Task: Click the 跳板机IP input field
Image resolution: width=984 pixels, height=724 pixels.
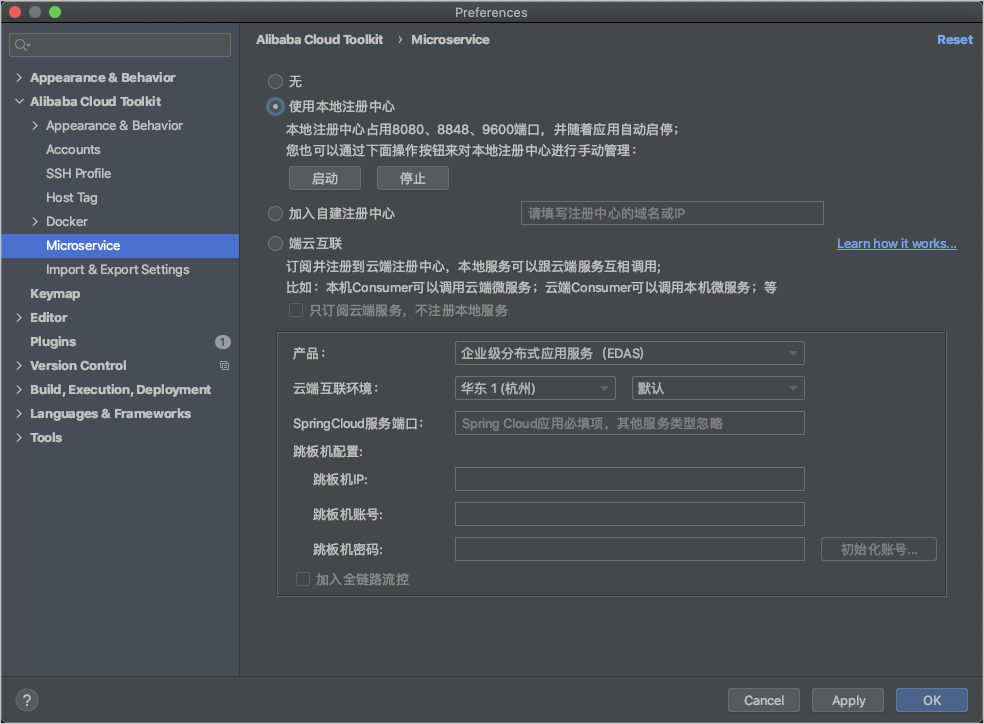Action: point(629,479)
